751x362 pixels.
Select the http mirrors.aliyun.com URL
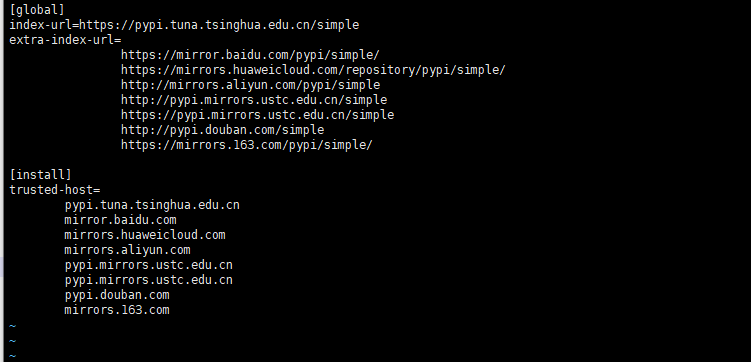click(250, 85)
